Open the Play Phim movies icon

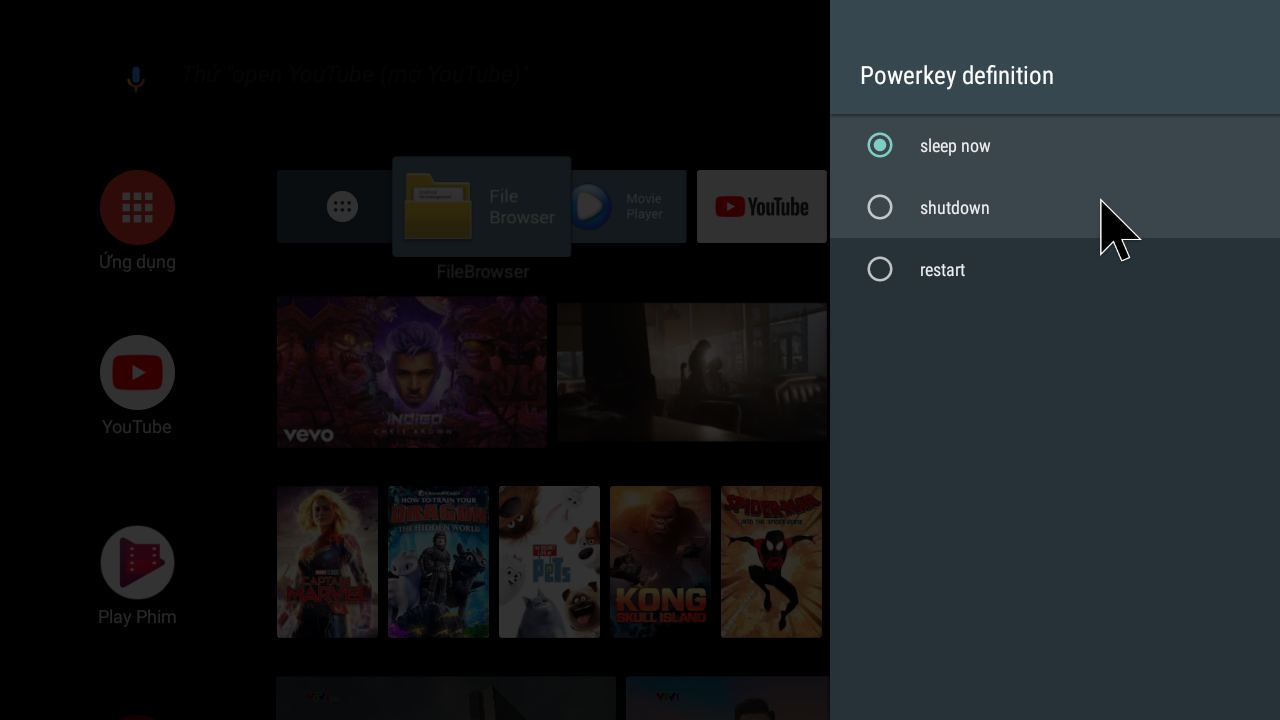137,562
